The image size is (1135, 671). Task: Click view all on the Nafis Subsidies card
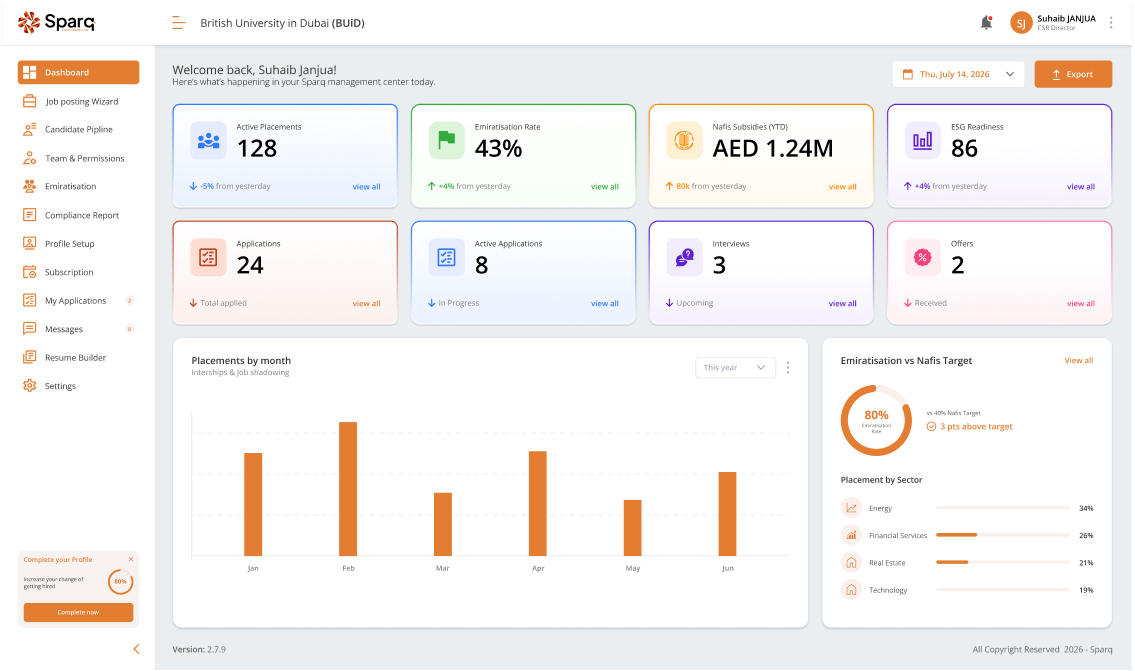pos(843,187)
